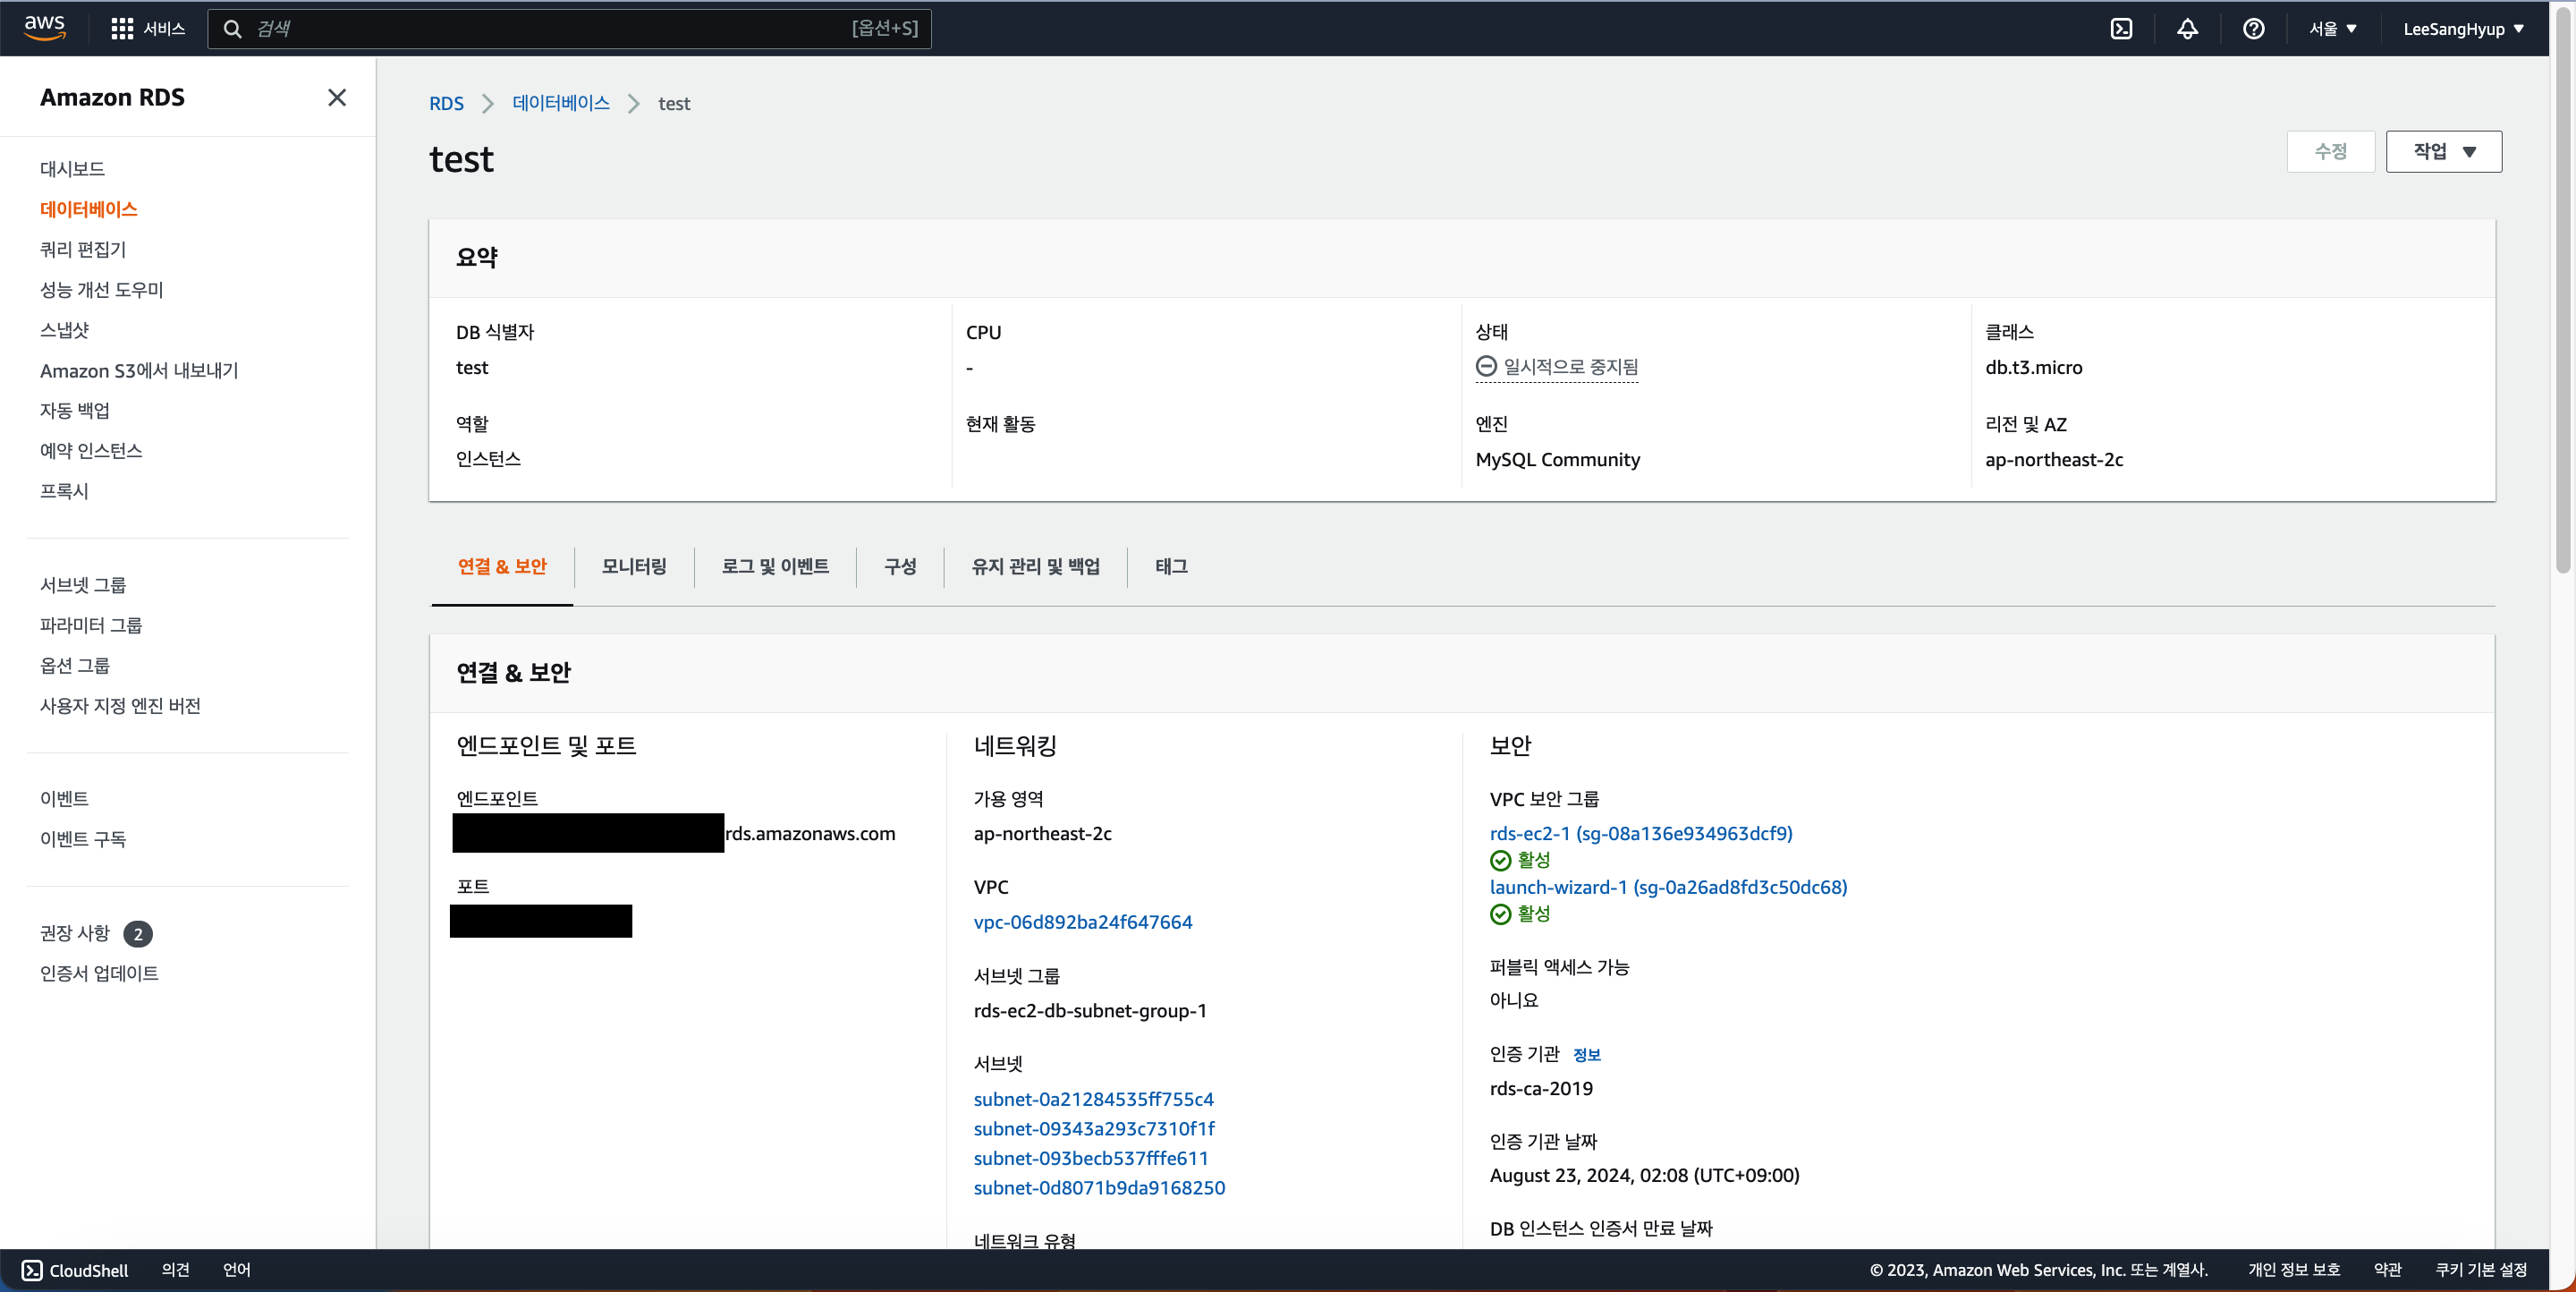Select 데이터베이스 in the sidebar
The width and height of the screenshot is (2576, 1292).
pyautogui.click(x=89, y=209)
